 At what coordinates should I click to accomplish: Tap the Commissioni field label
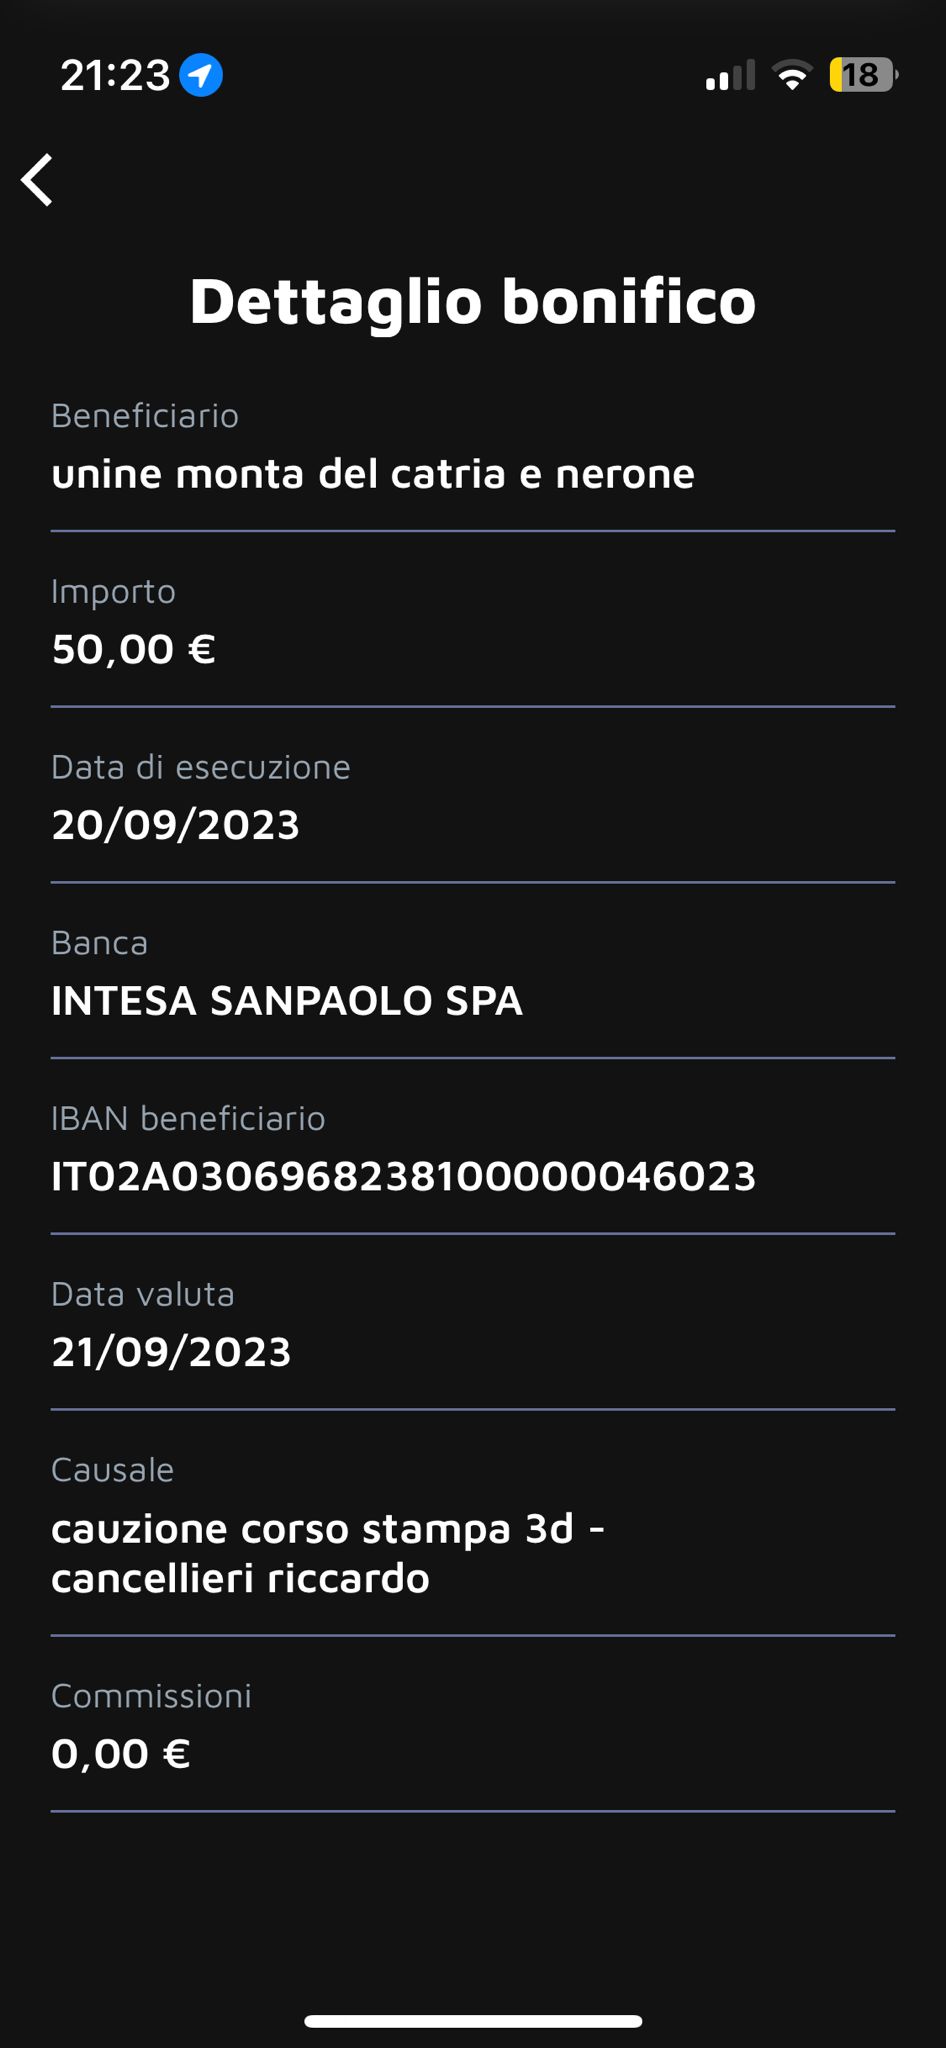(151, 1696)
